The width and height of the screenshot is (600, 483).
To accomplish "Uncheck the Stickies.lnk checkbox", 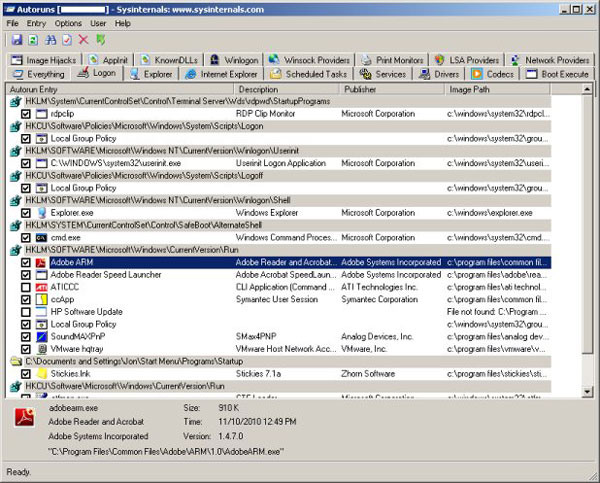I will 26,374.
